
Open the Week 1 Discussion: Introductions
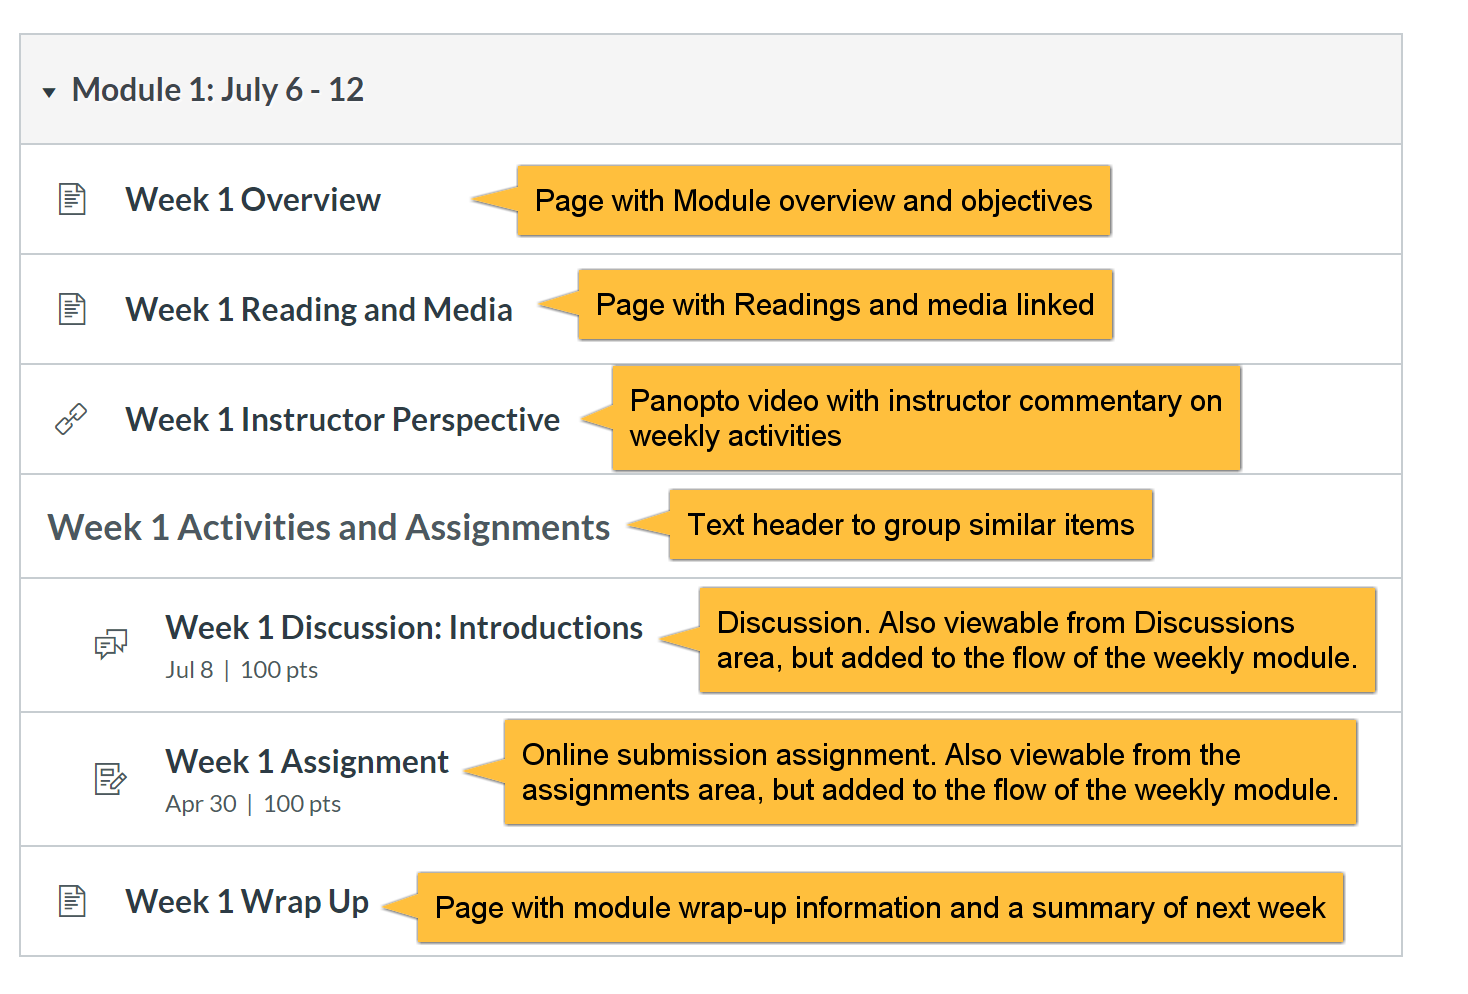[403, 628]
